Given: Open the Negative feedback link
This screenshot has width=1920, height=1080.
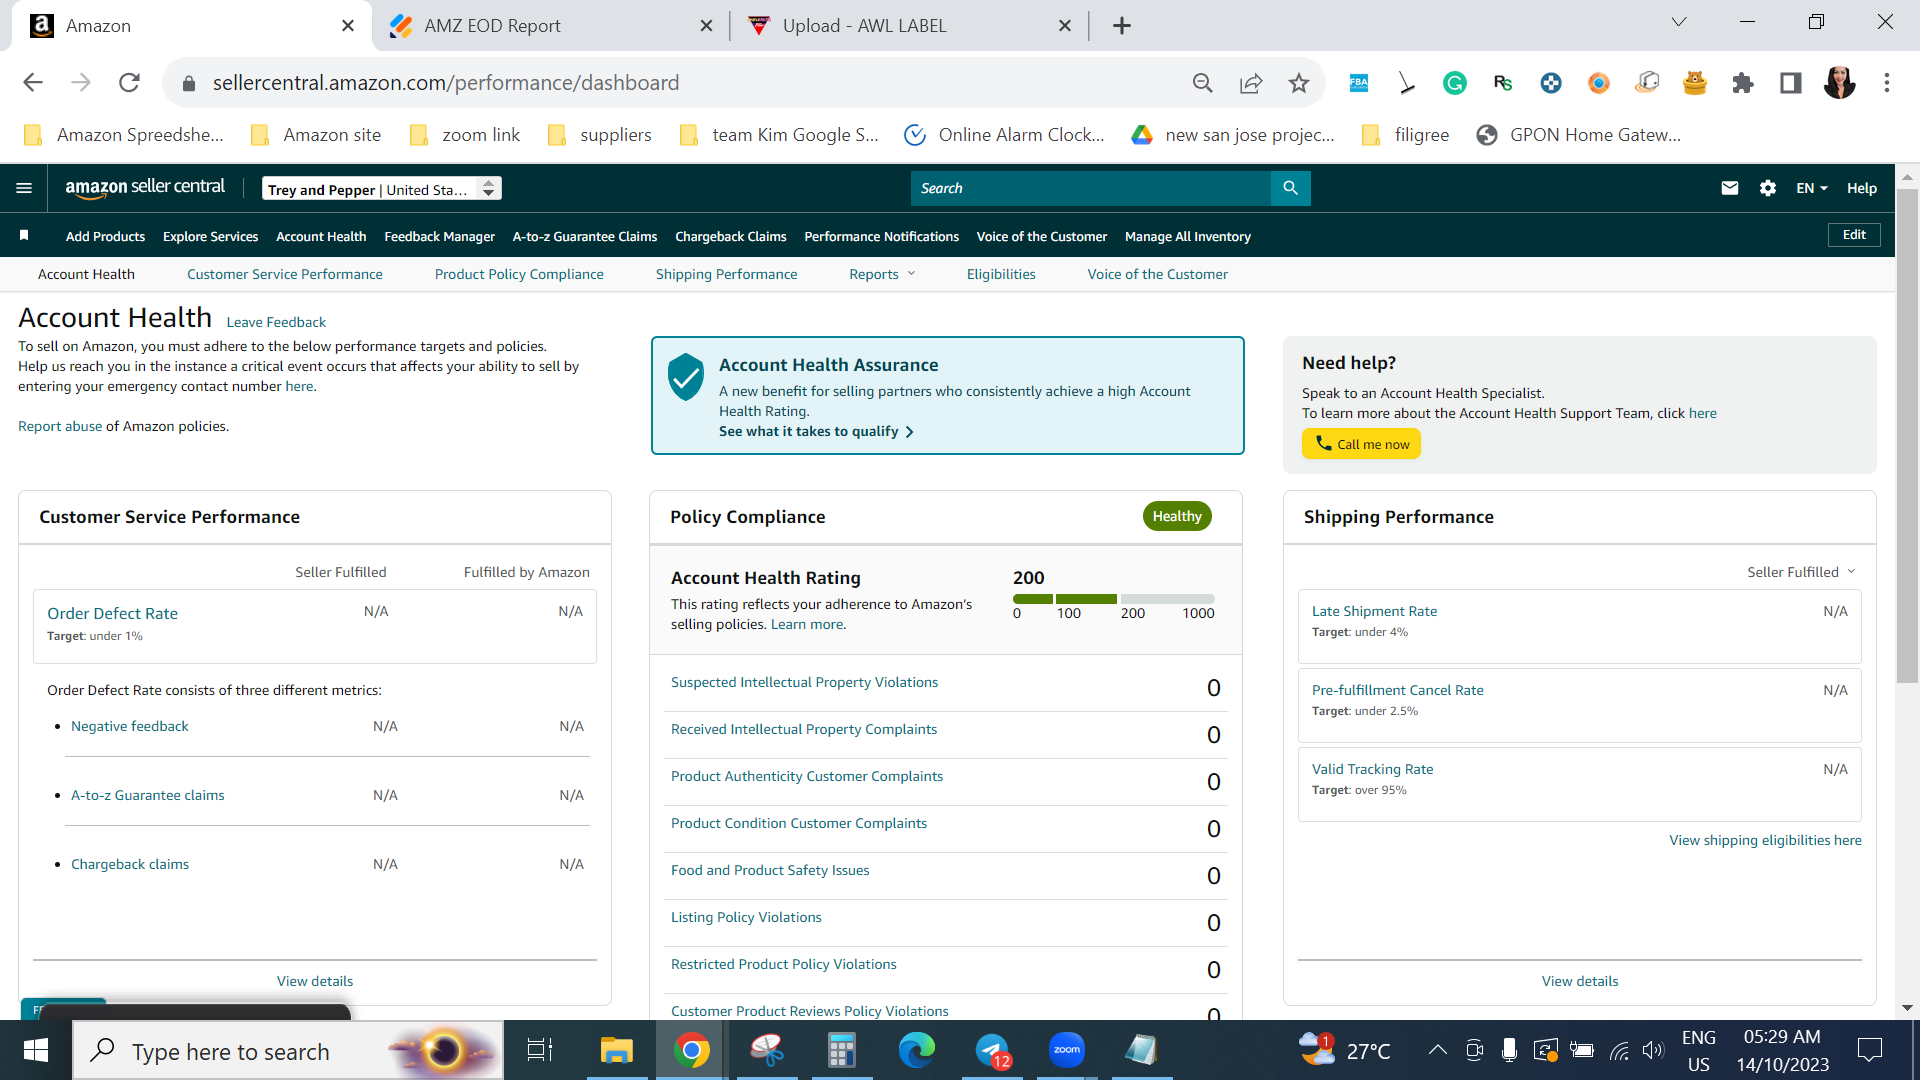Looking at the screenshot, I should click(130, 726).
